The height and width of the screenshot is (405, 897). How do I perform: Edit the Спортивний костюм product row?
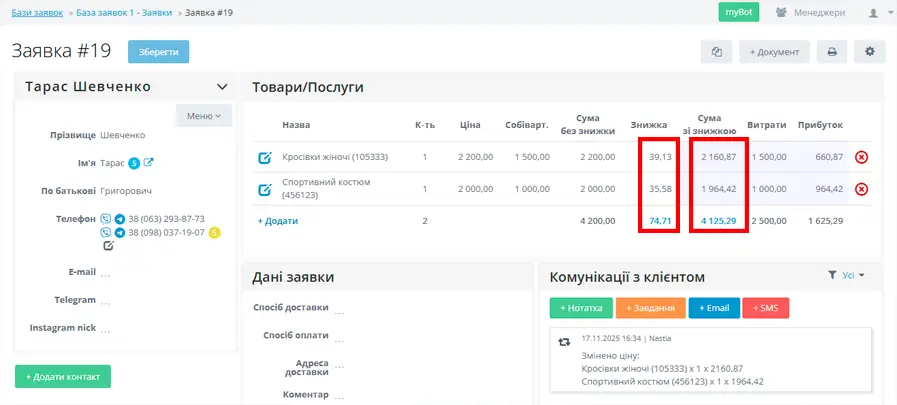pos(265,189)
